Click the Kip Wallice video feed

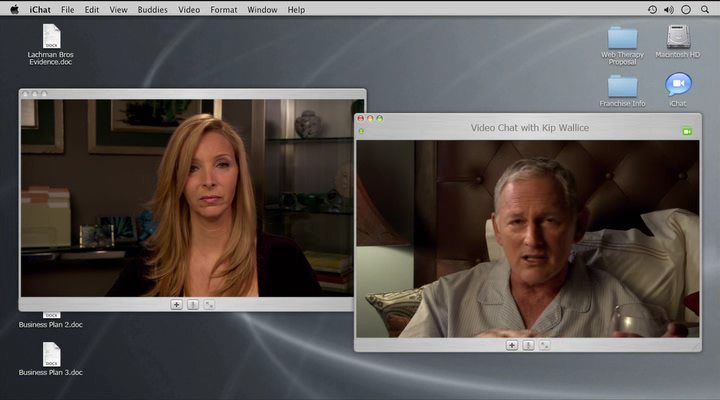click(x=528, y=239)
